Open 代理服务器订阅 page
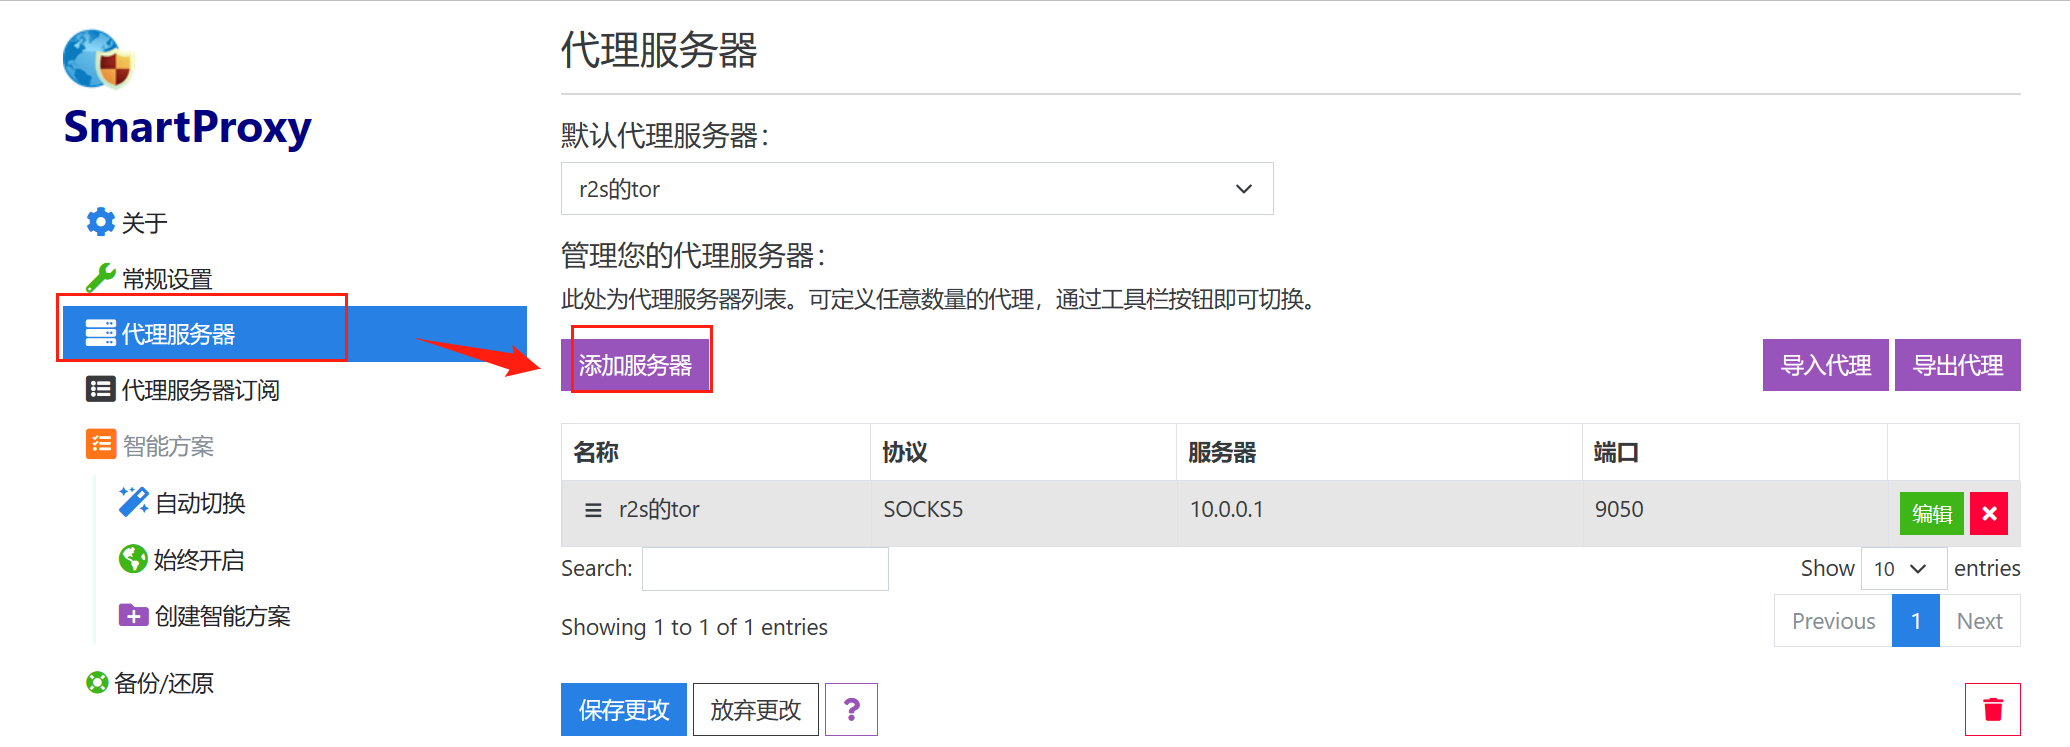Viewport: 2070px width, 747px height. (x=200, y=389)
